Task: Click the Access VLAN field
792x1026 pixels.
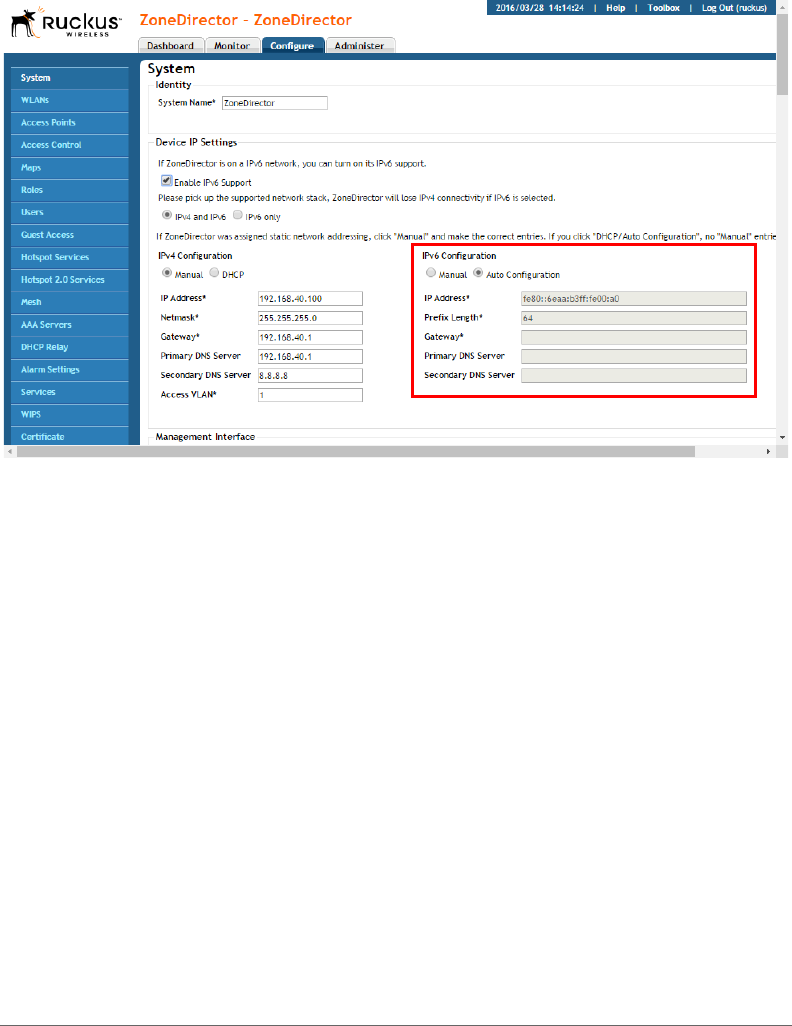Action: click(310, 395)
